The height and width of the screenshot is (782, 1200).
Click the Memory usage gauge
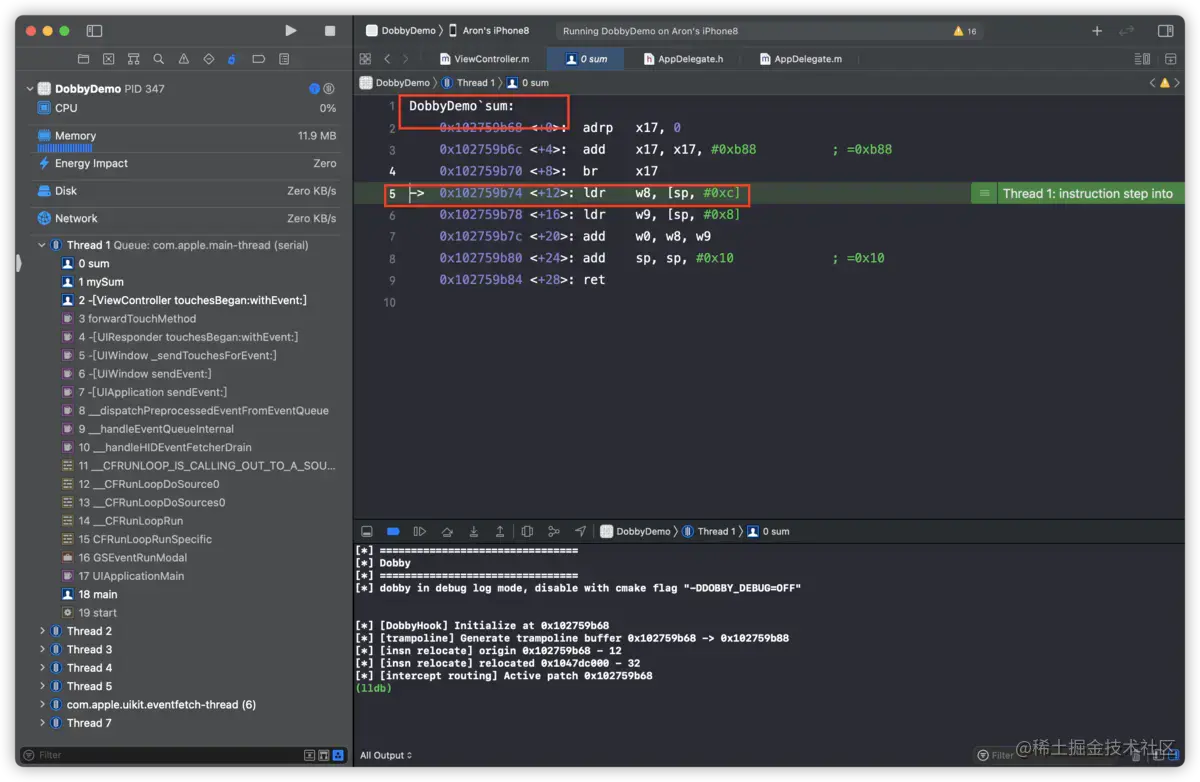[x=75, y=136]
